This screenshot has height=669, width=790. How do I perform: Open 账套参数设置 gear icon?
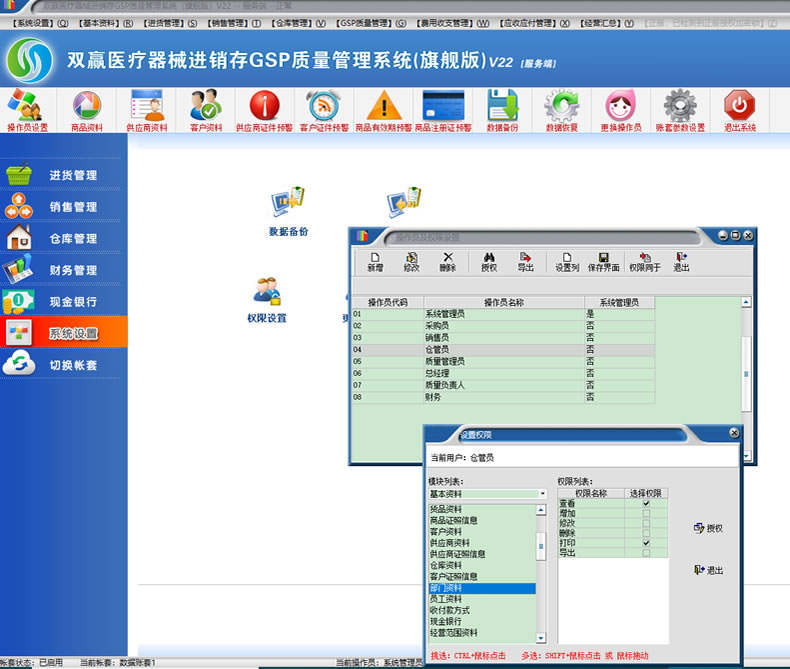point(680,109)
